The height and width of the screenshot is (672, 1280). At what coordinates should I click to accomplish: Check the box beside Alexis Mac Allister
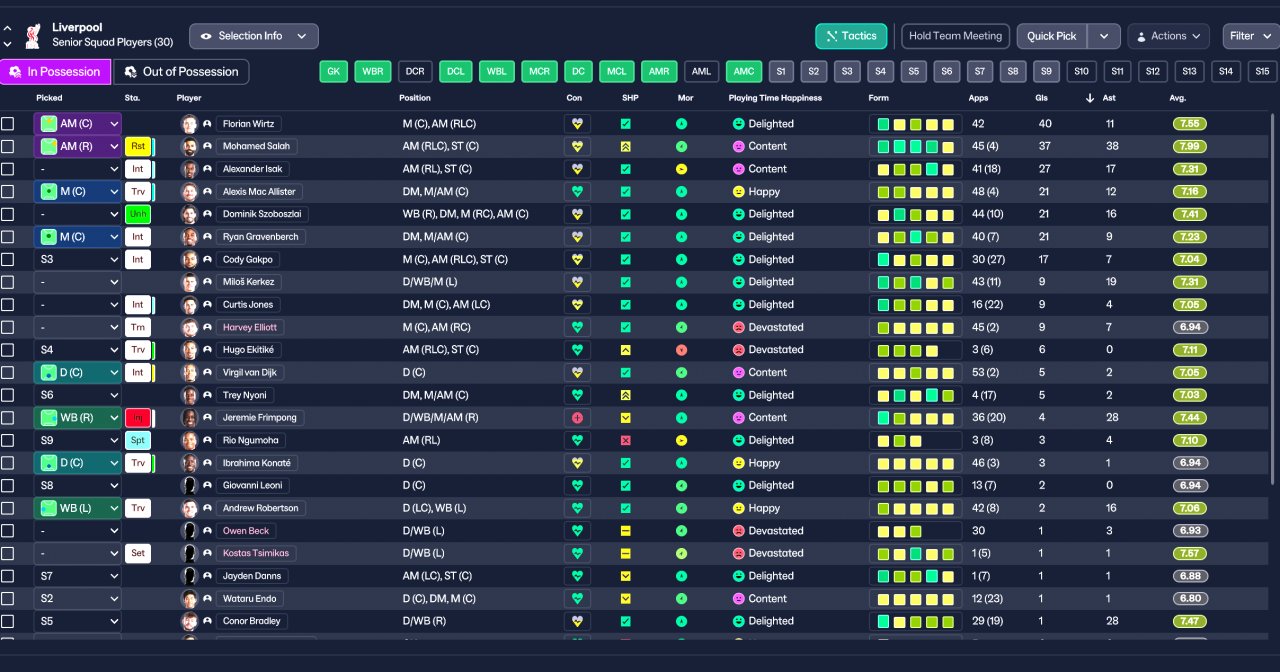tap(8, 192)
